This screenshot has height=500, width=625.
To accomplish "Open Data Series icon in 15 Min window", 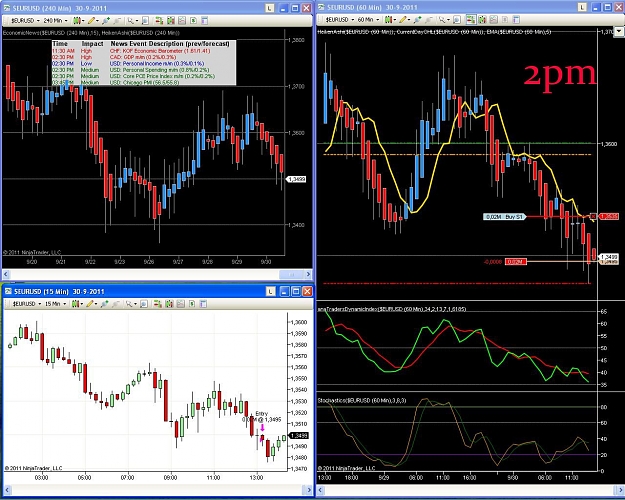I will tap(169, 304).
